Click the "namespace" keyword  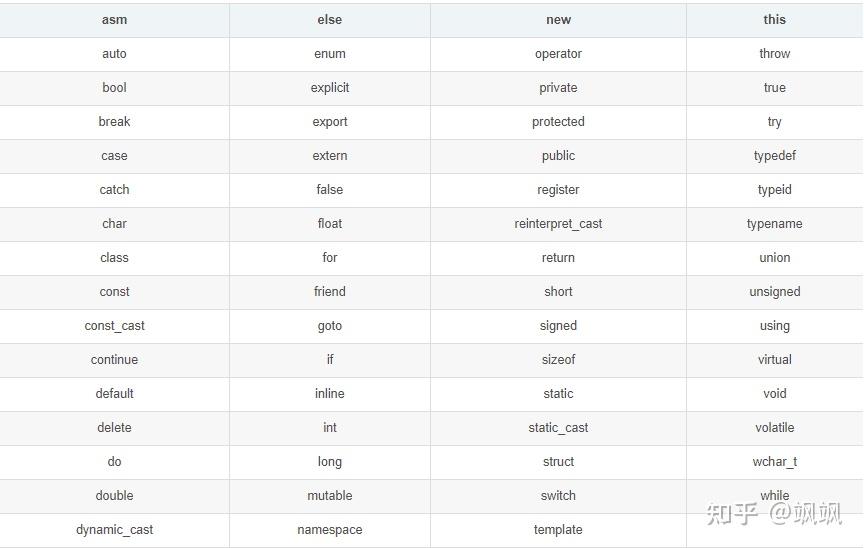(329, 530)
